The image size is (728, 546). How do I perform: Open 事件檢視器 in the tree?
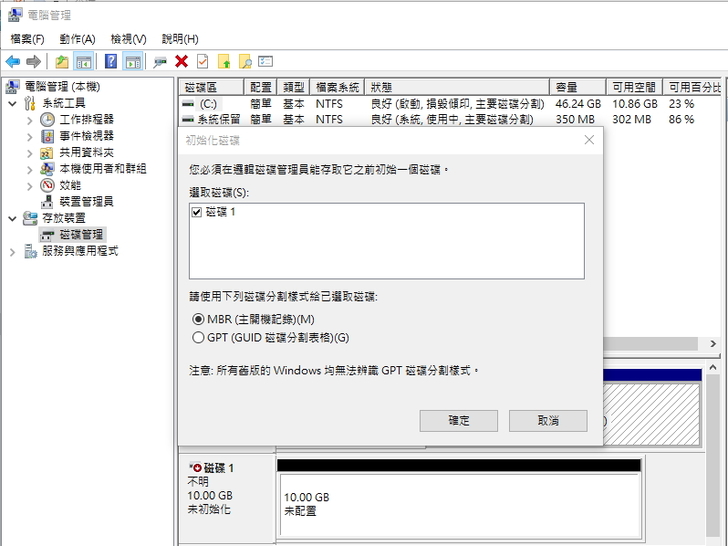(86, 136)
